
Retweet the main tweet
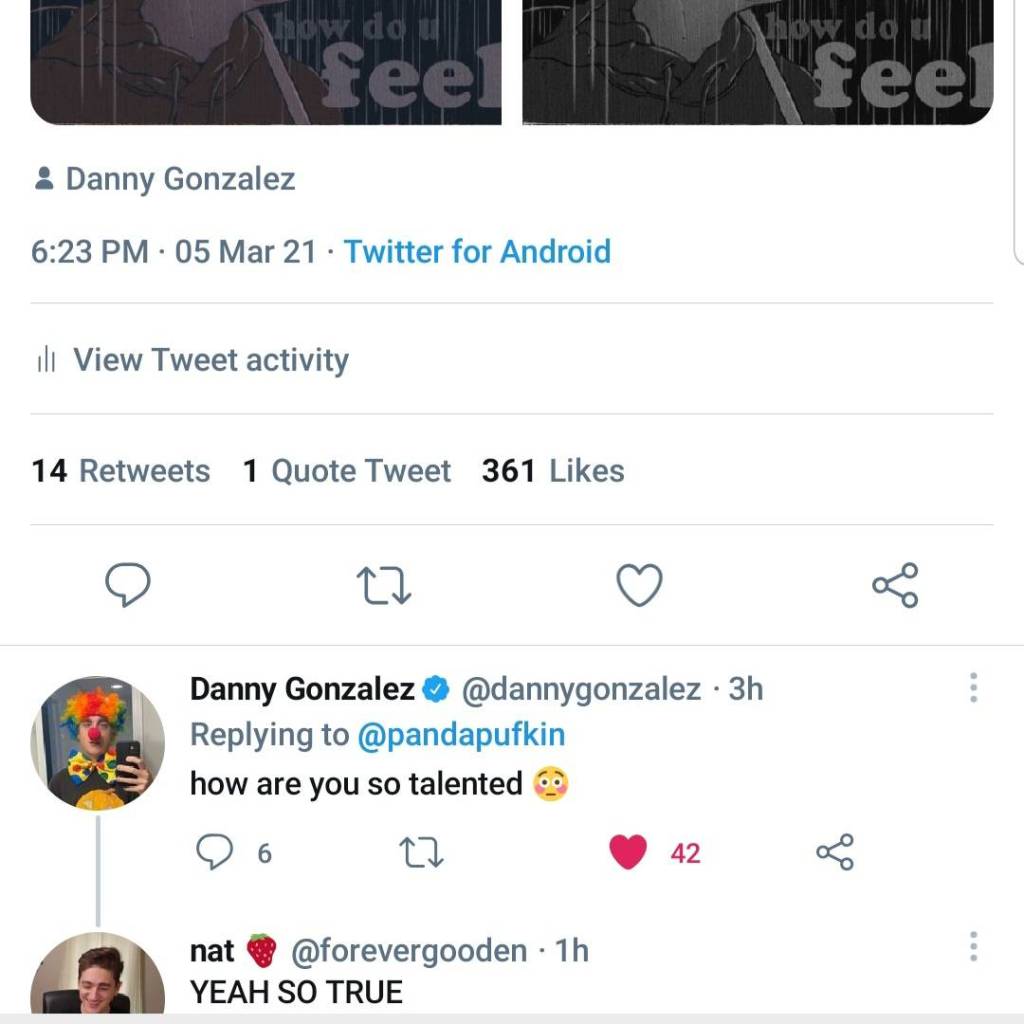click(385, 585)
